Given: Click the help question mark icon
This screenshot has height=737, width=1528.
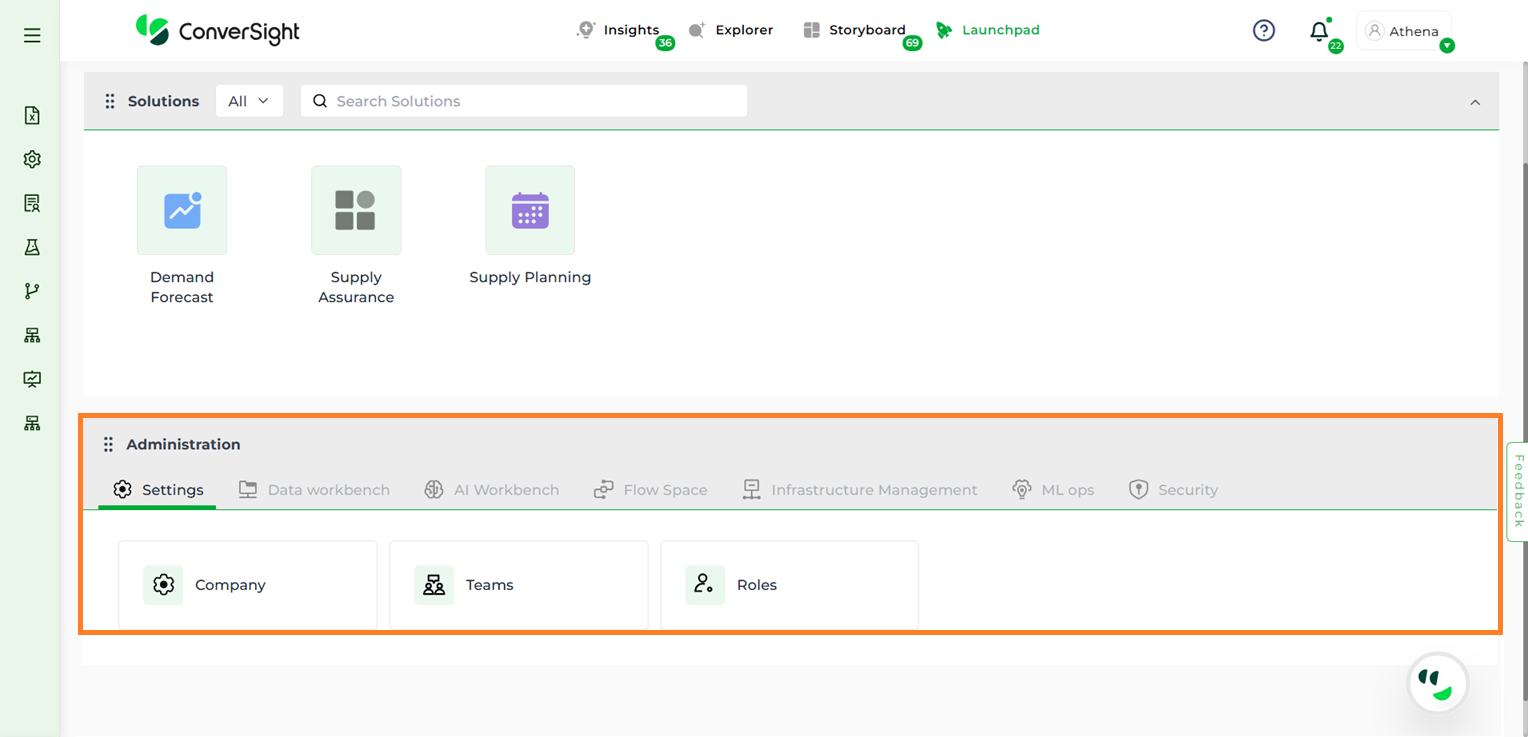Looking at the screenshot, I should click(x=1264, y=31).
